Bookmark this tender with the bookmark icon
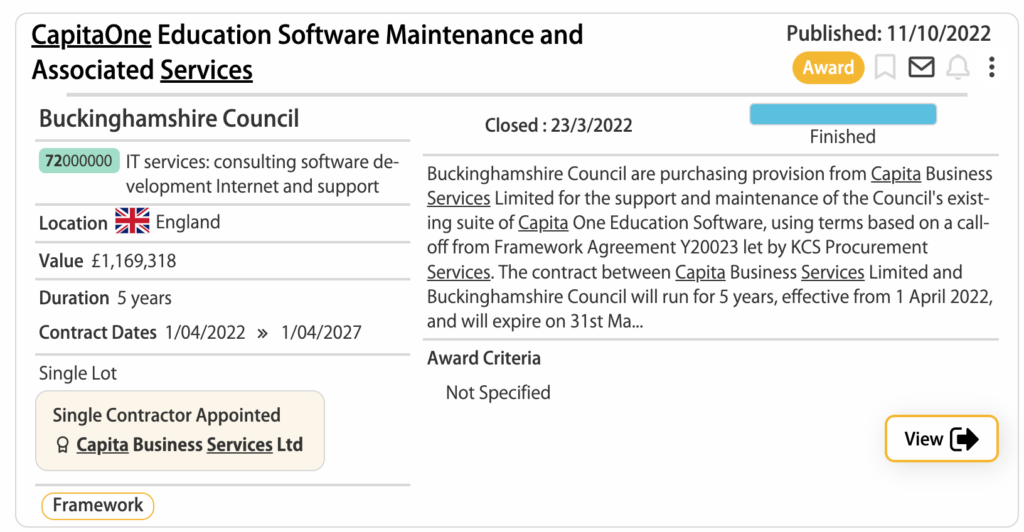Screen dimensions: 1024x532 885,67
